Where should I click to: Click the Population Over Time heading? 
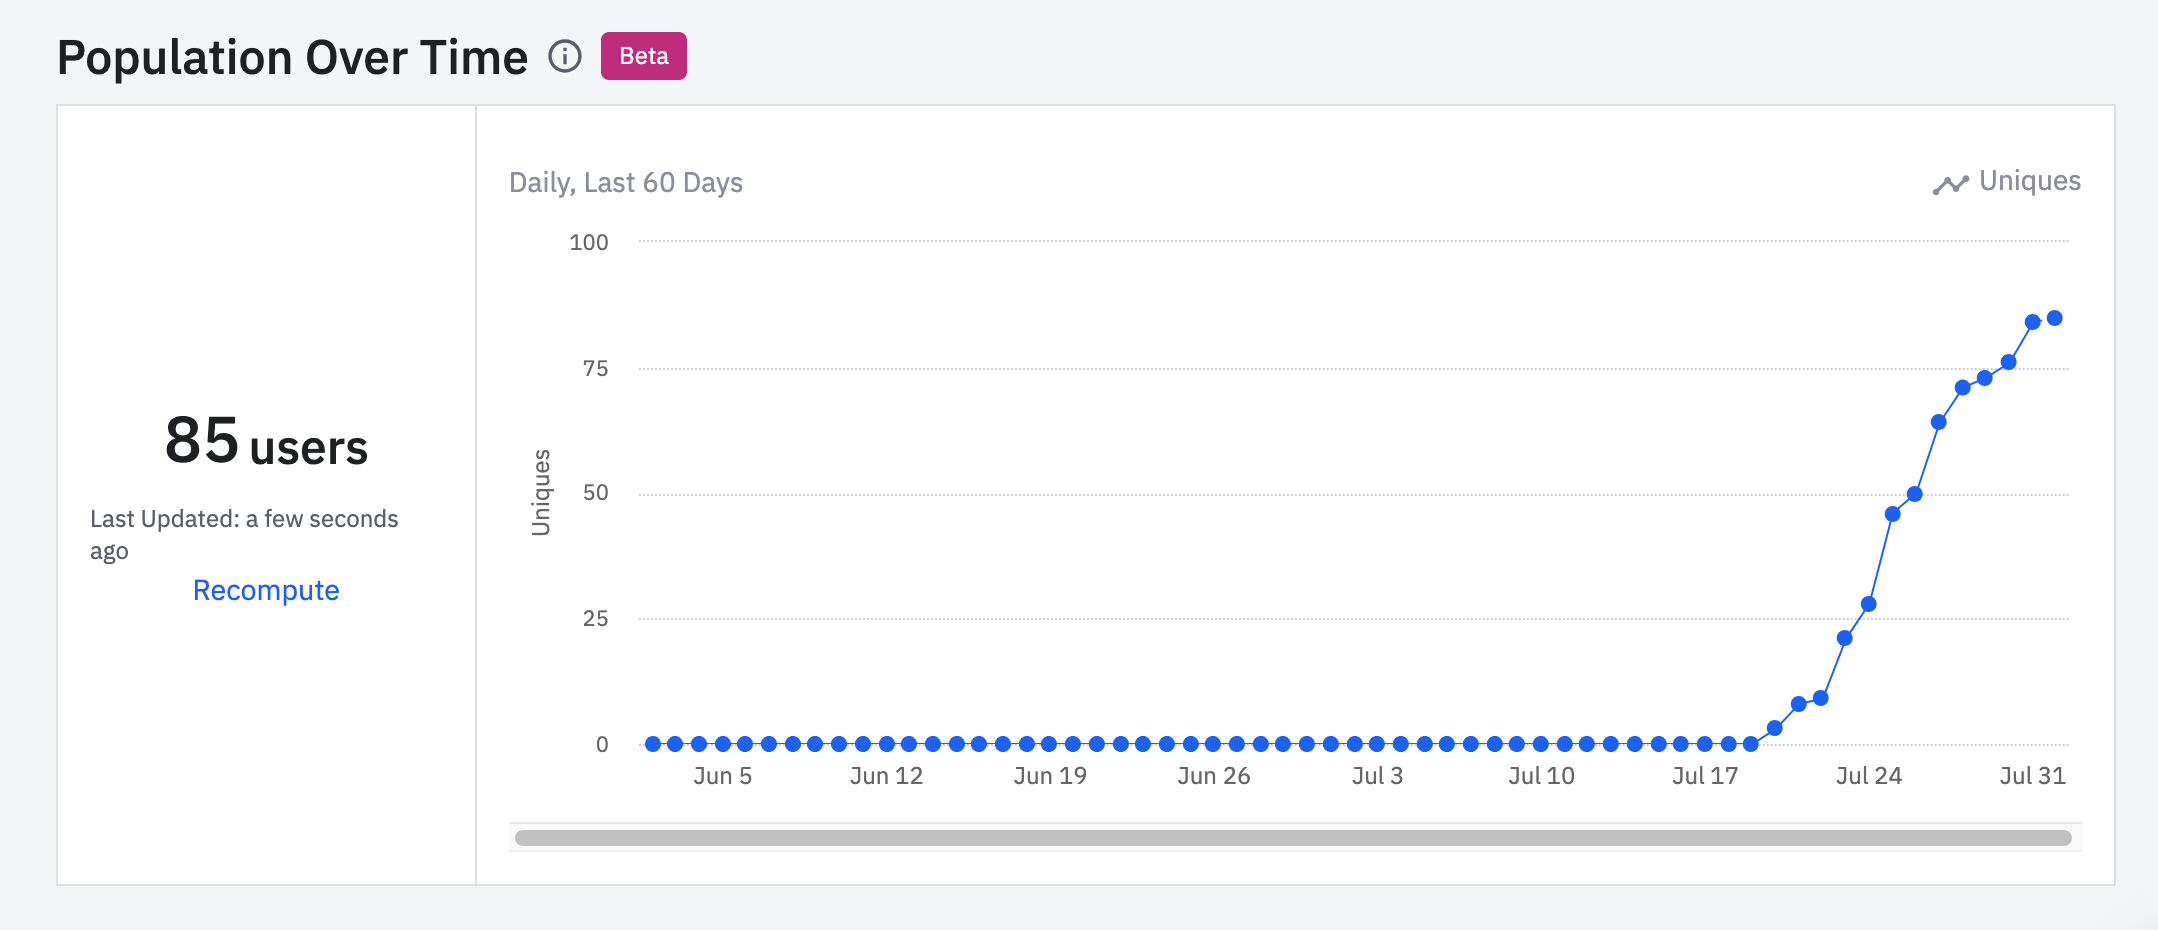pos(292,58)
